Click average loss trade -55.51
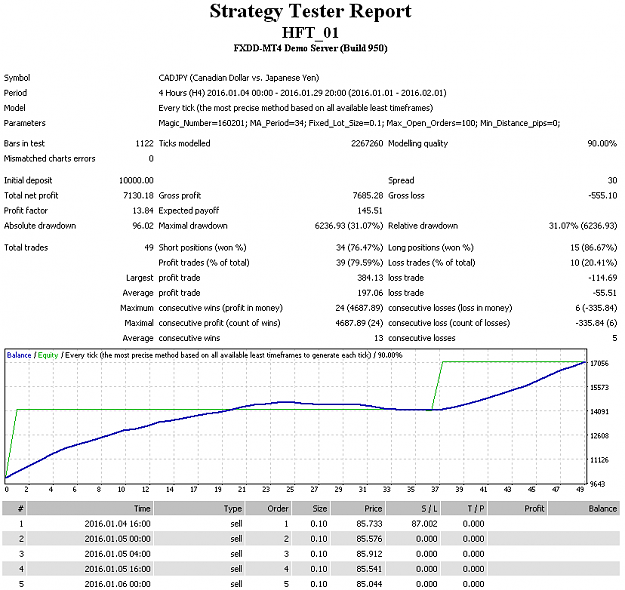625x590 pixels. (605, 293)
